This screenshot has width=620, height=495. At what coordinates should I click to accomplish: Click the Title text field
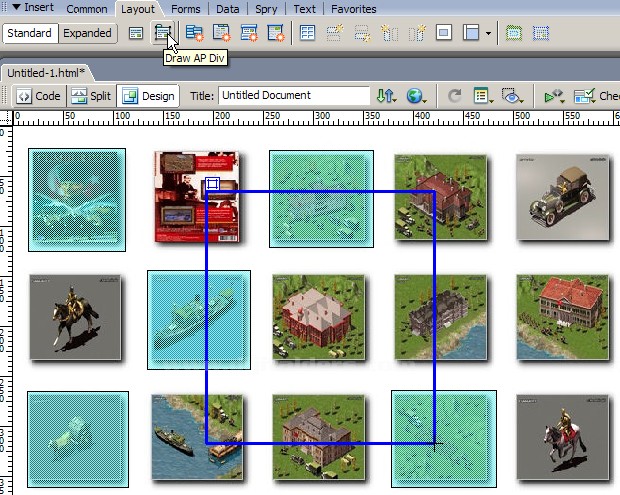point(294,95)
